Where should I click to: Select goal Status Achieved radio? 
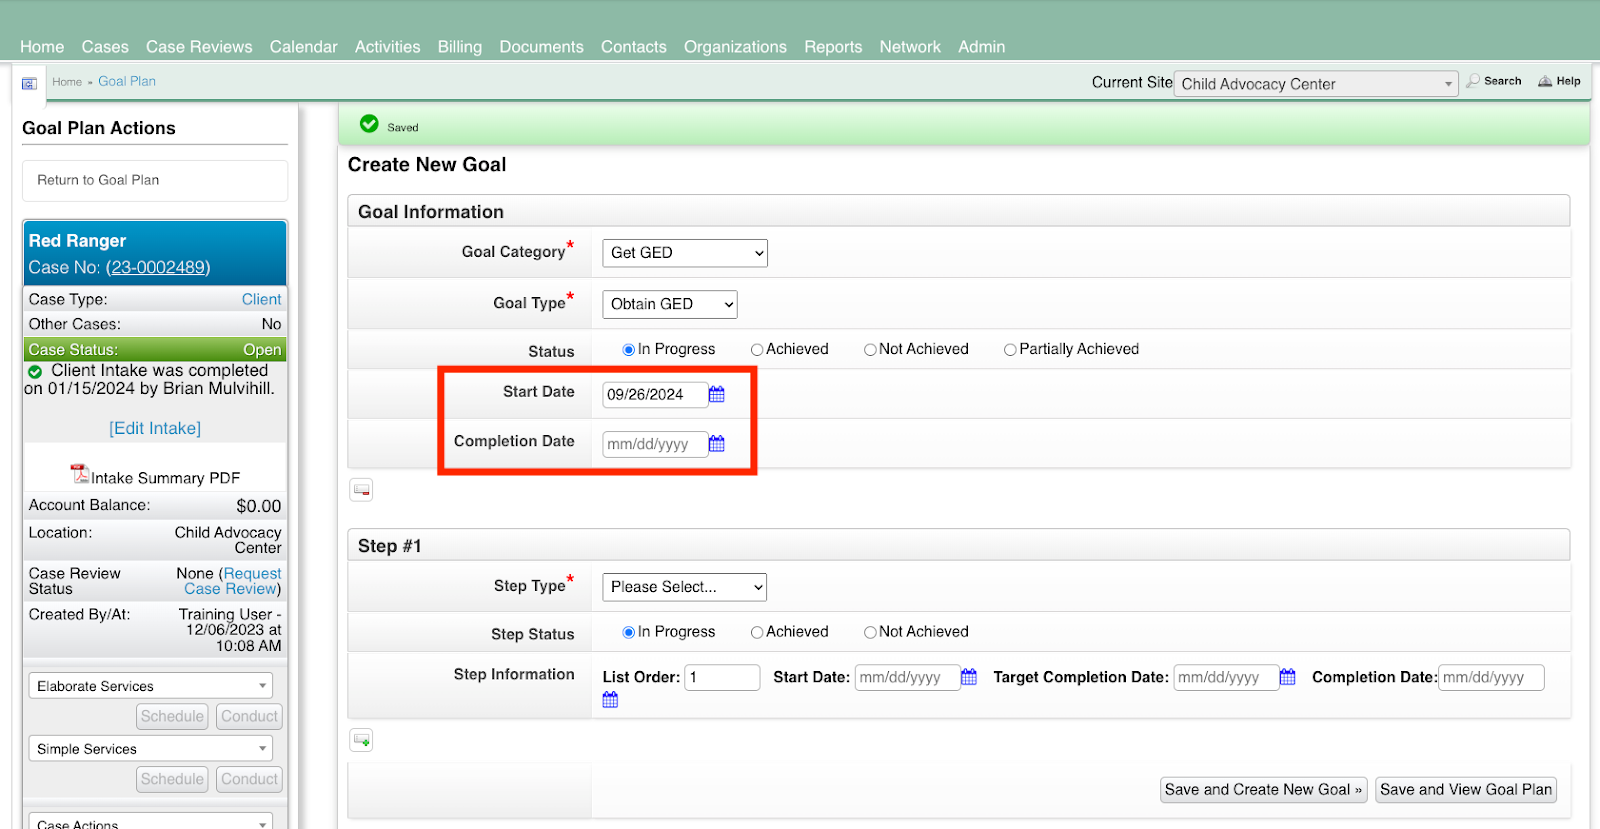coord(757,349)
